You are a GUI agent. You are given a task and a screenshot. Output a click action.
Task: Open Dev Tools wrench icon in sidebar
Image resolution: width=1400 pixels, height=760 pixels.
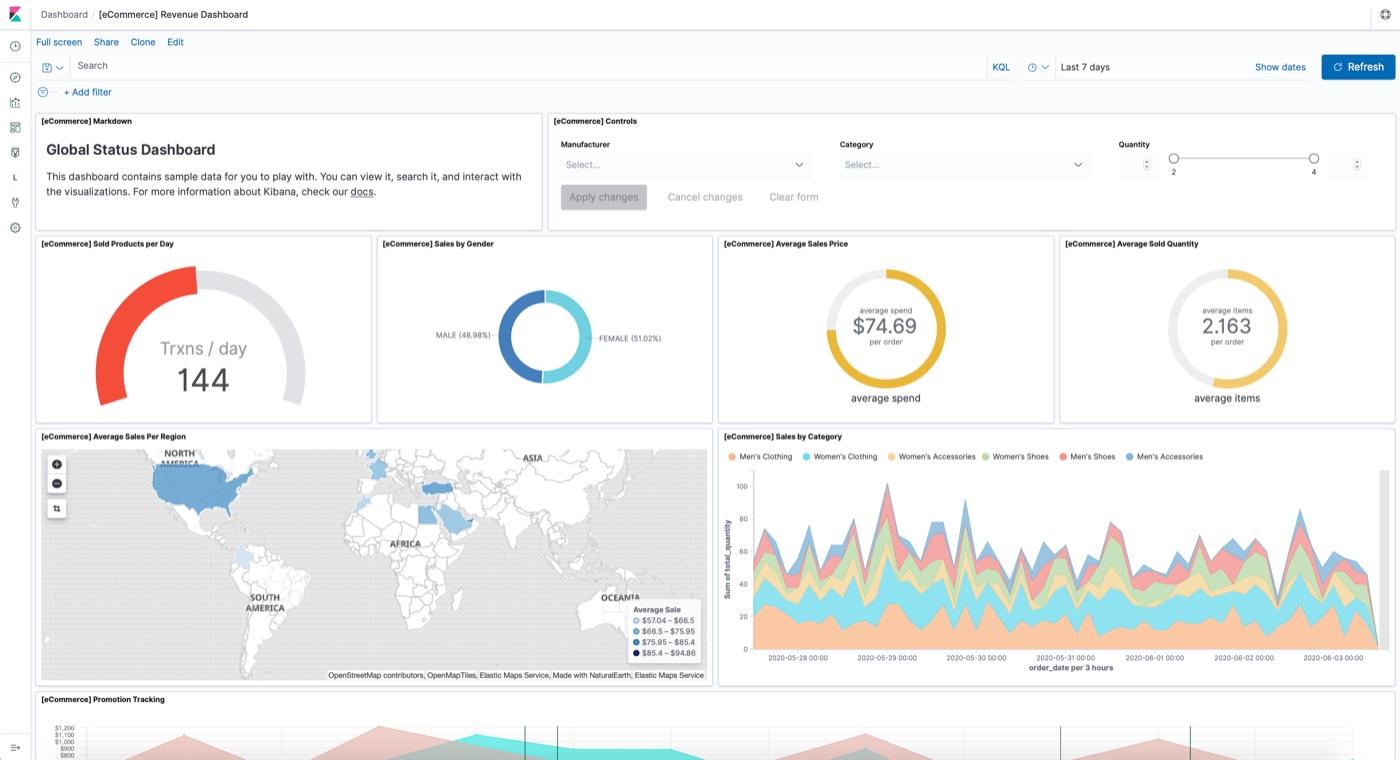(x=15, y=202)
